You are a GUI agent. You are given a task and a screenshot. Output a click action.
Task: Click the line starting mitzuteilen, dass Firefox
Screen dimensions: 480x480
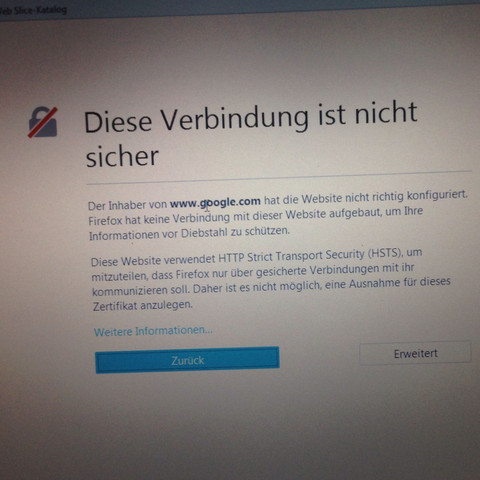pos(253,272)
